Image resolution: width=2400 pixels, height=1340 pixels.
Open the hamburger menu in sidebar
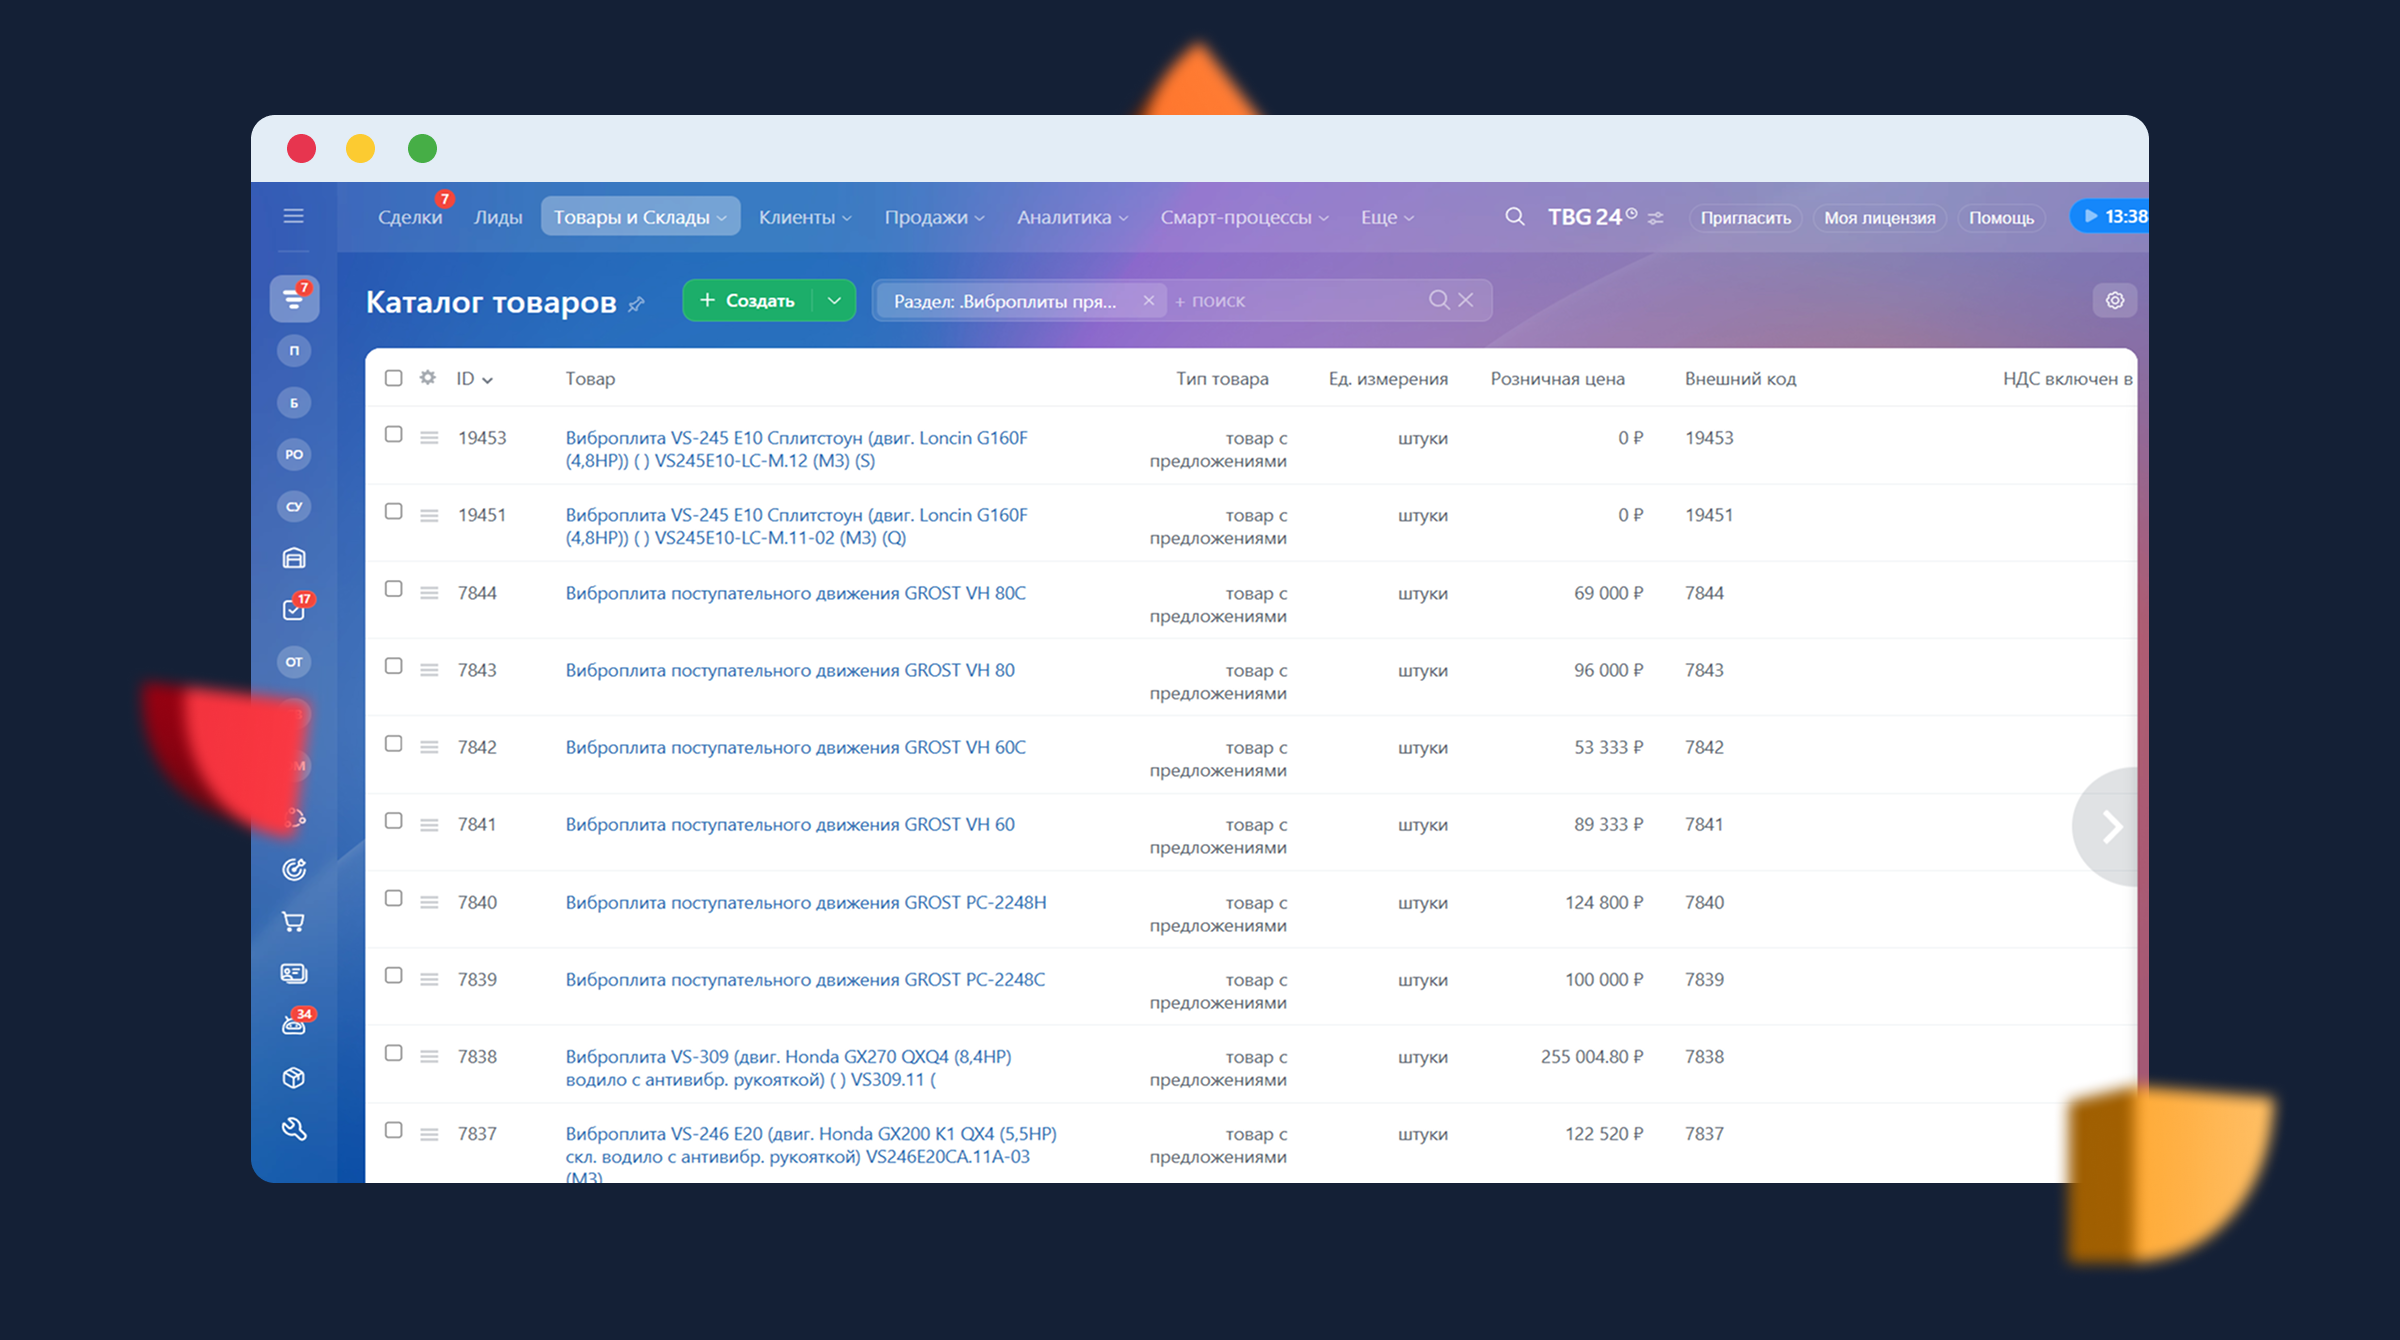click(x=293, y=216)
